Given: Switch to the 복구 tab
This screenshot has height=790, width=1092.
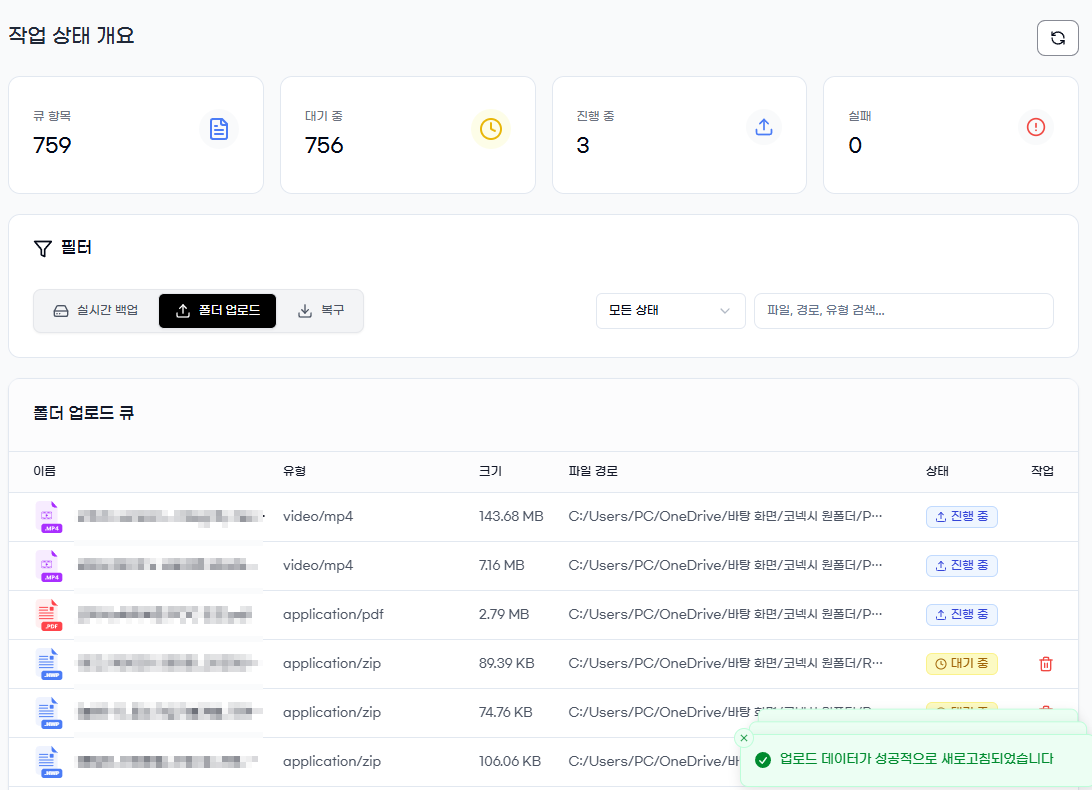Looking at the screenshot, I should 321,311.
